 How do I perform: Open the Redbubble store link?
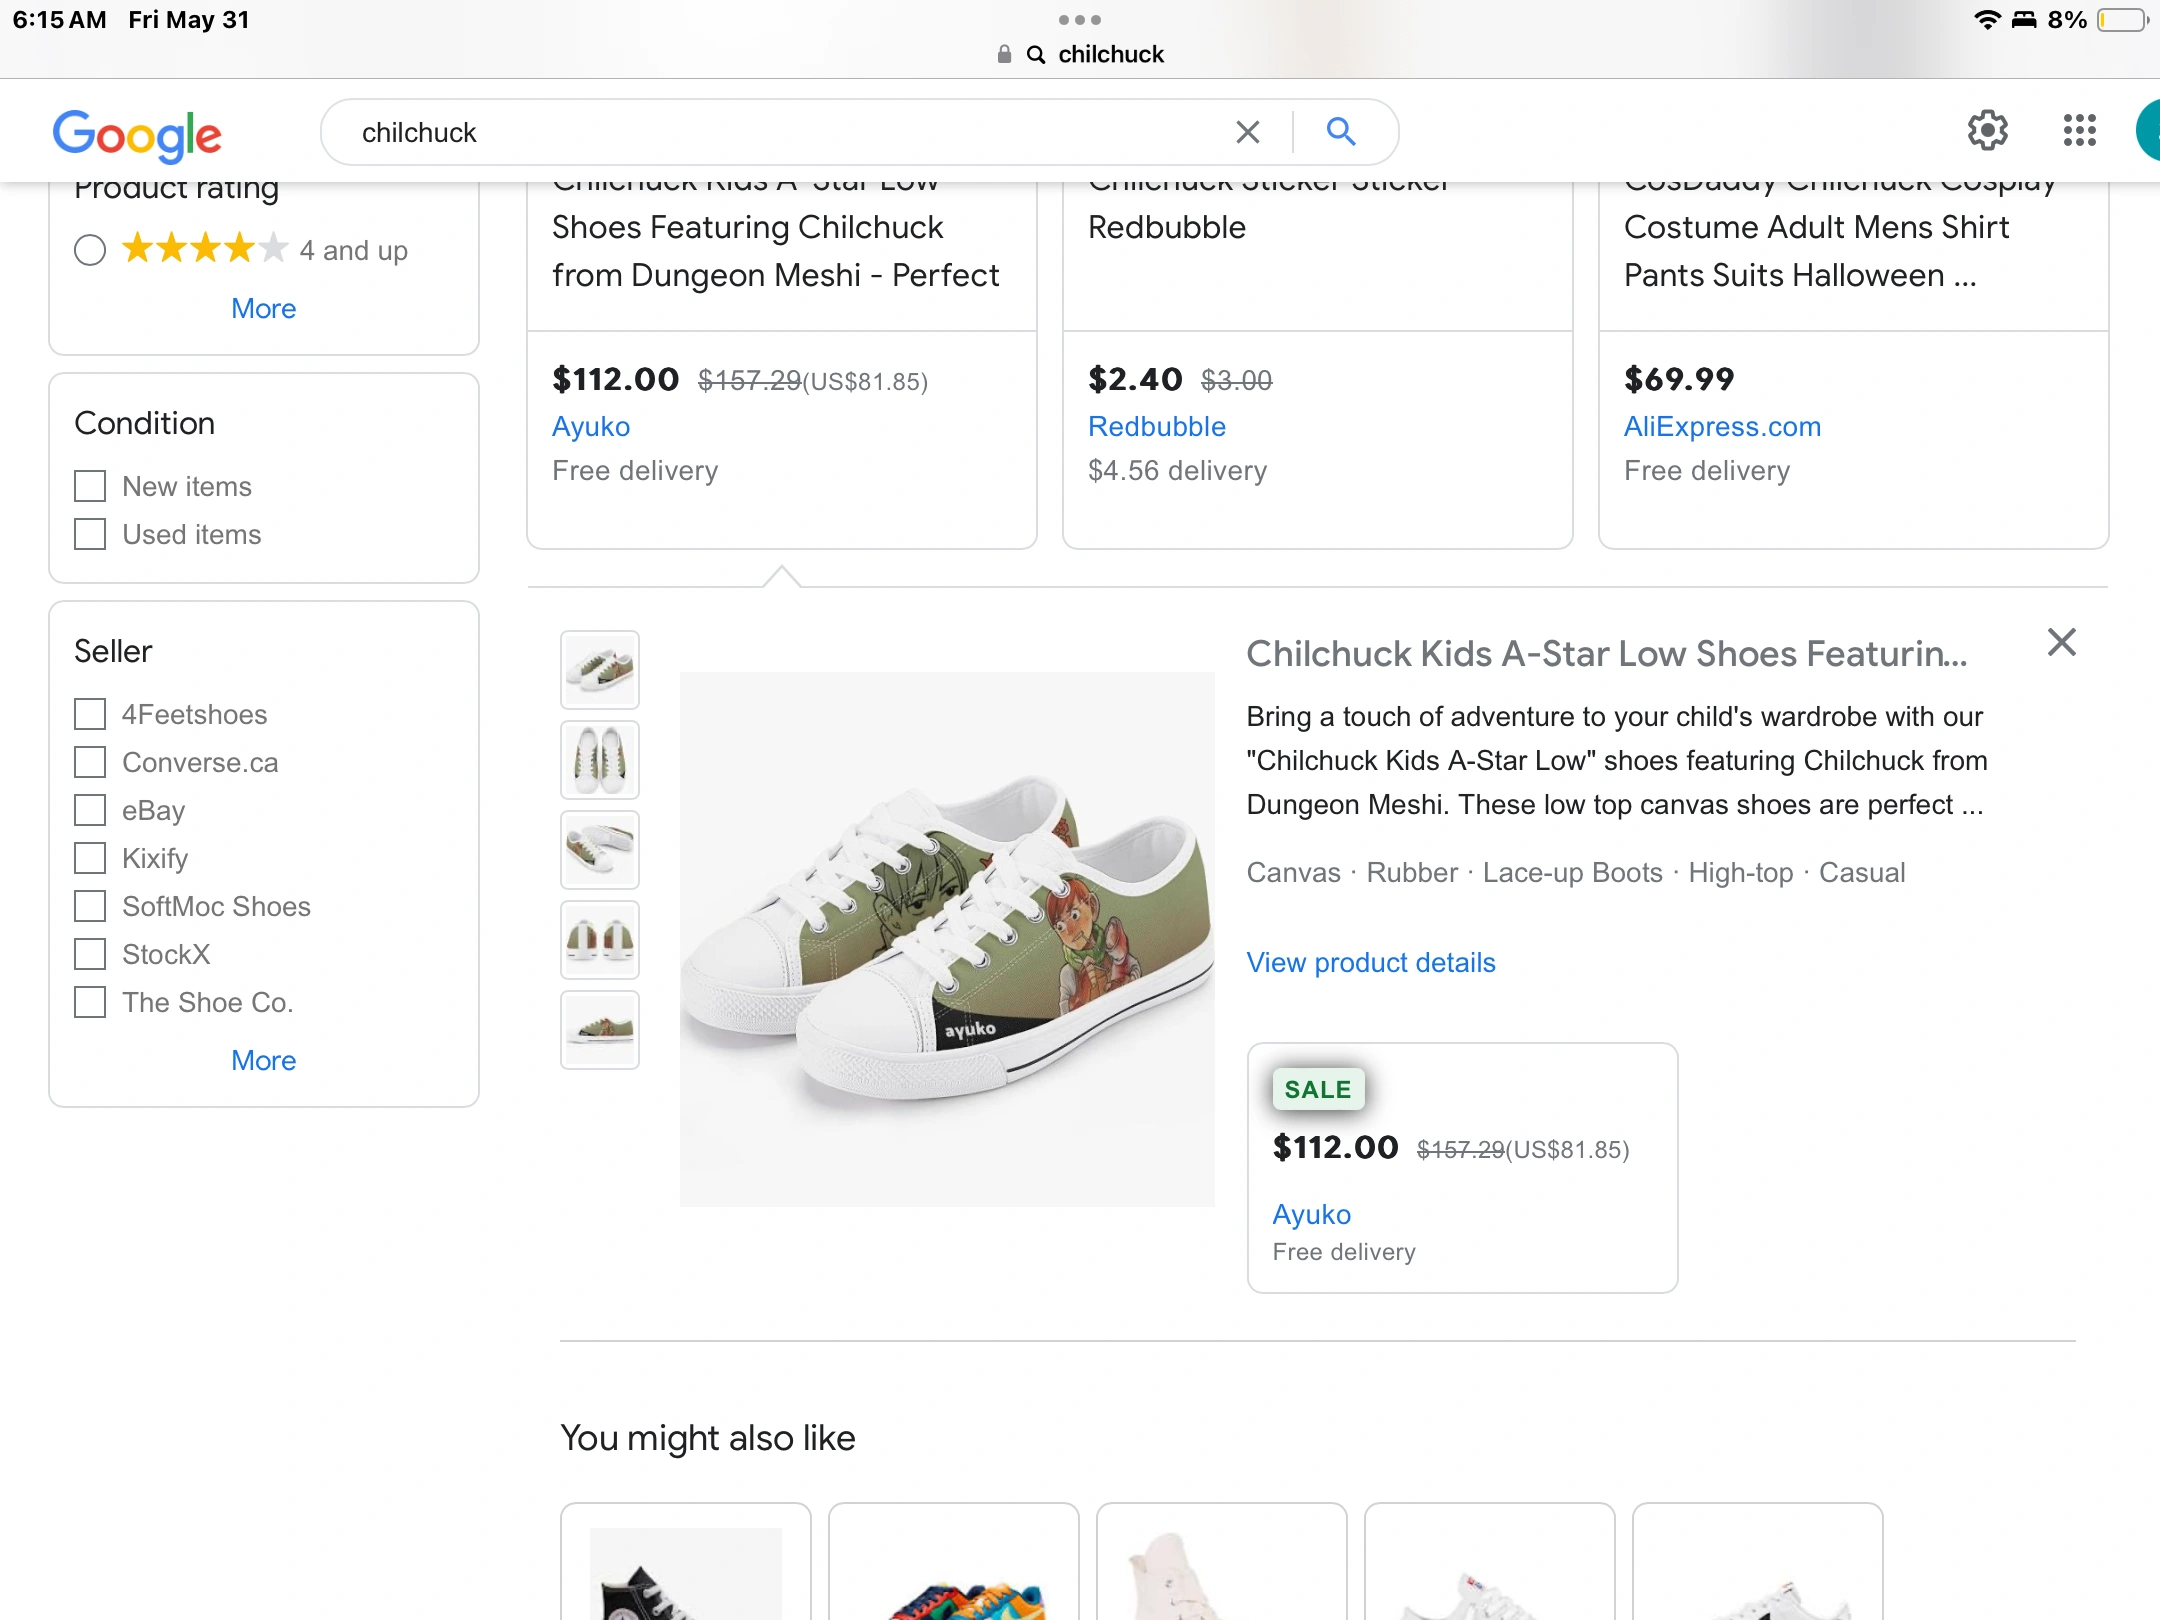tap(1156, 427)
